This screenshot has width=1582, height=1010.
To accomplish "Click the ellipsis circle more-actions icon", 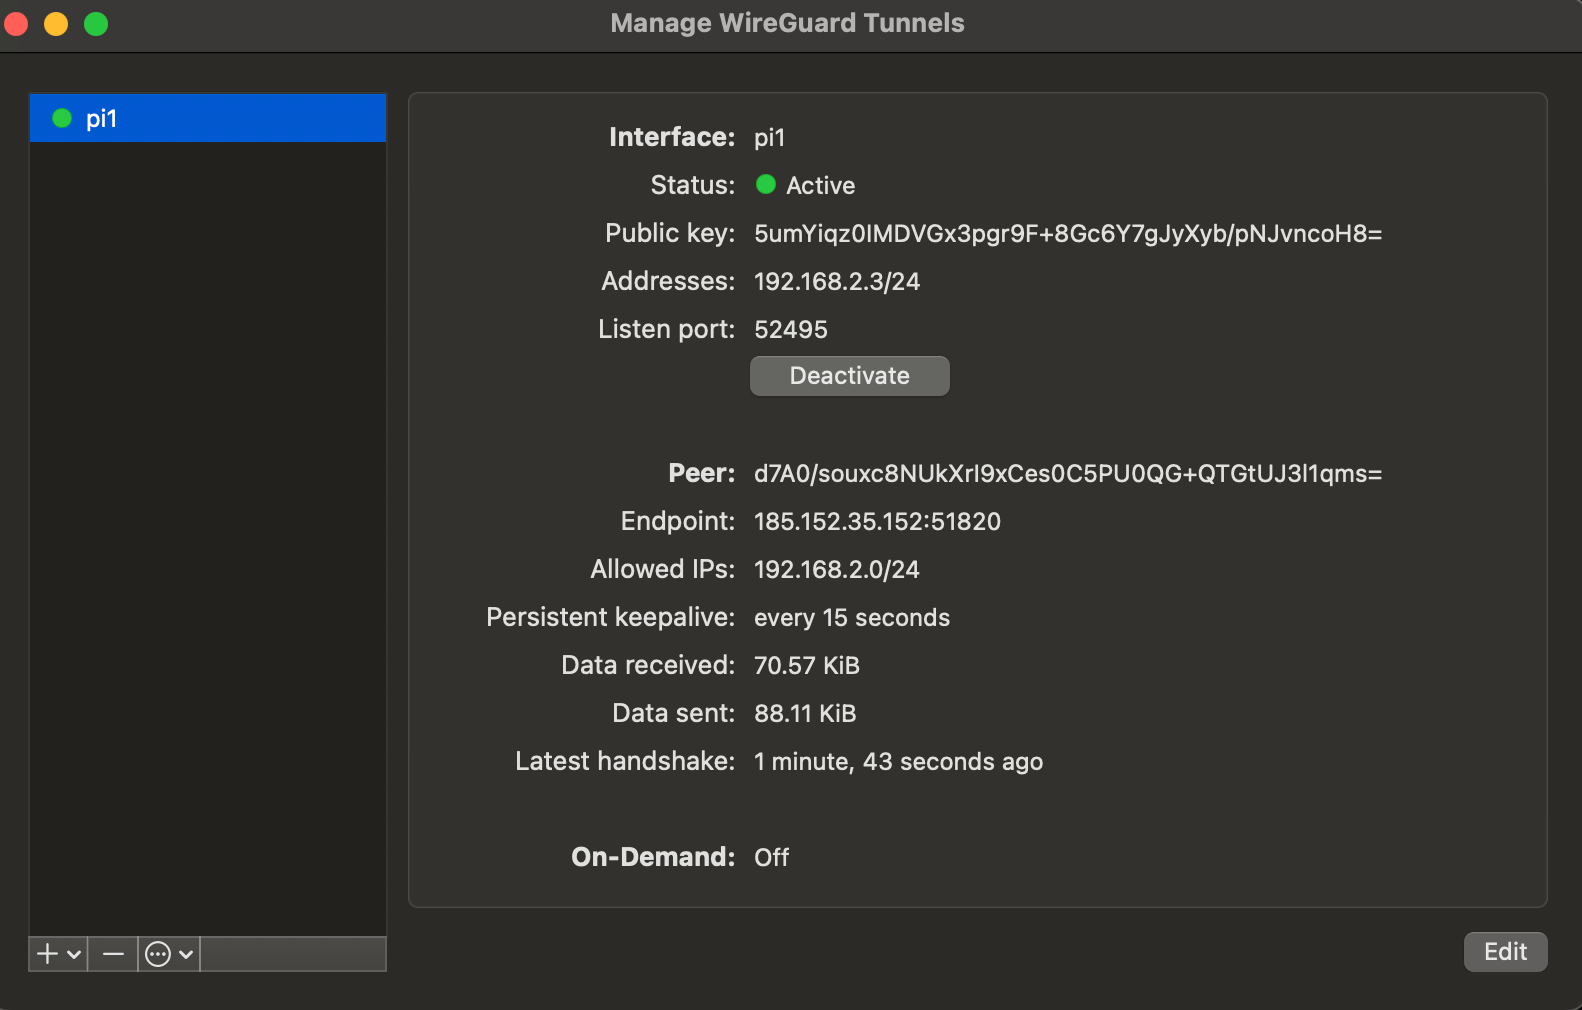I will coord(158,954).
